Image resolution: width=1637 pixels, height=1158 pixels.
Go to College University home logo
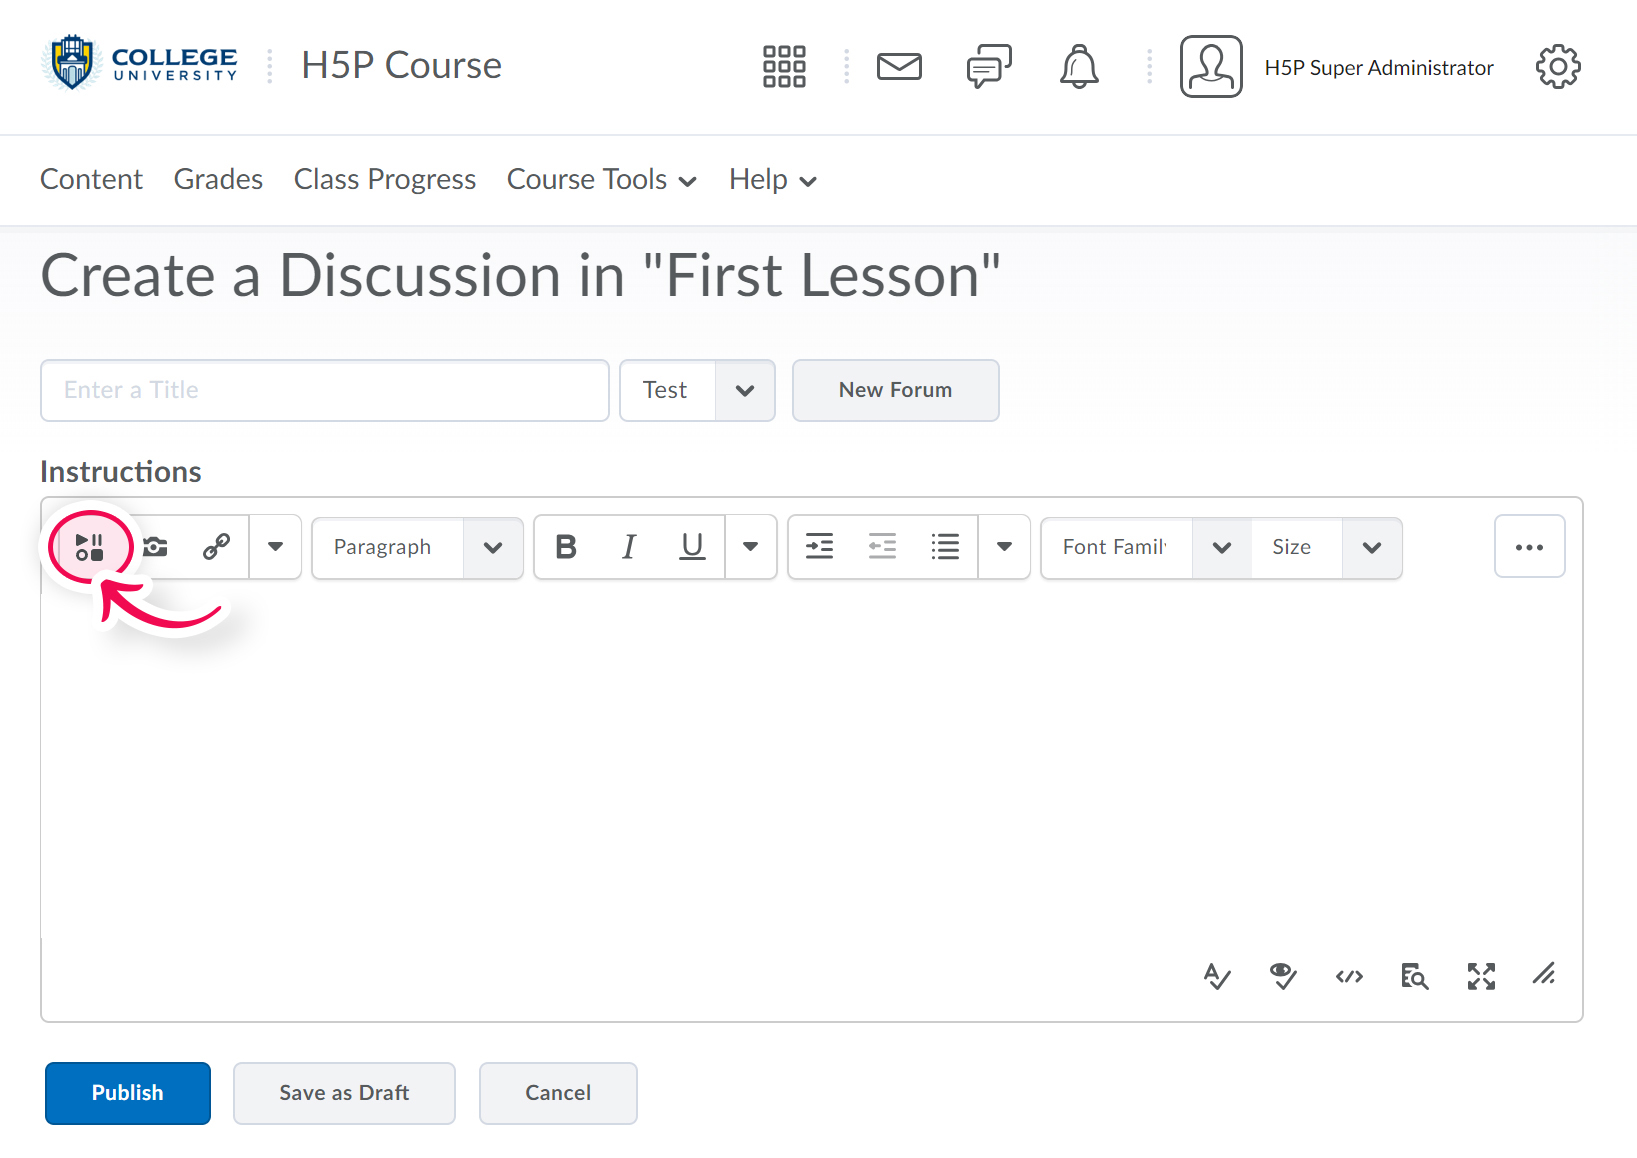point(140,62)
